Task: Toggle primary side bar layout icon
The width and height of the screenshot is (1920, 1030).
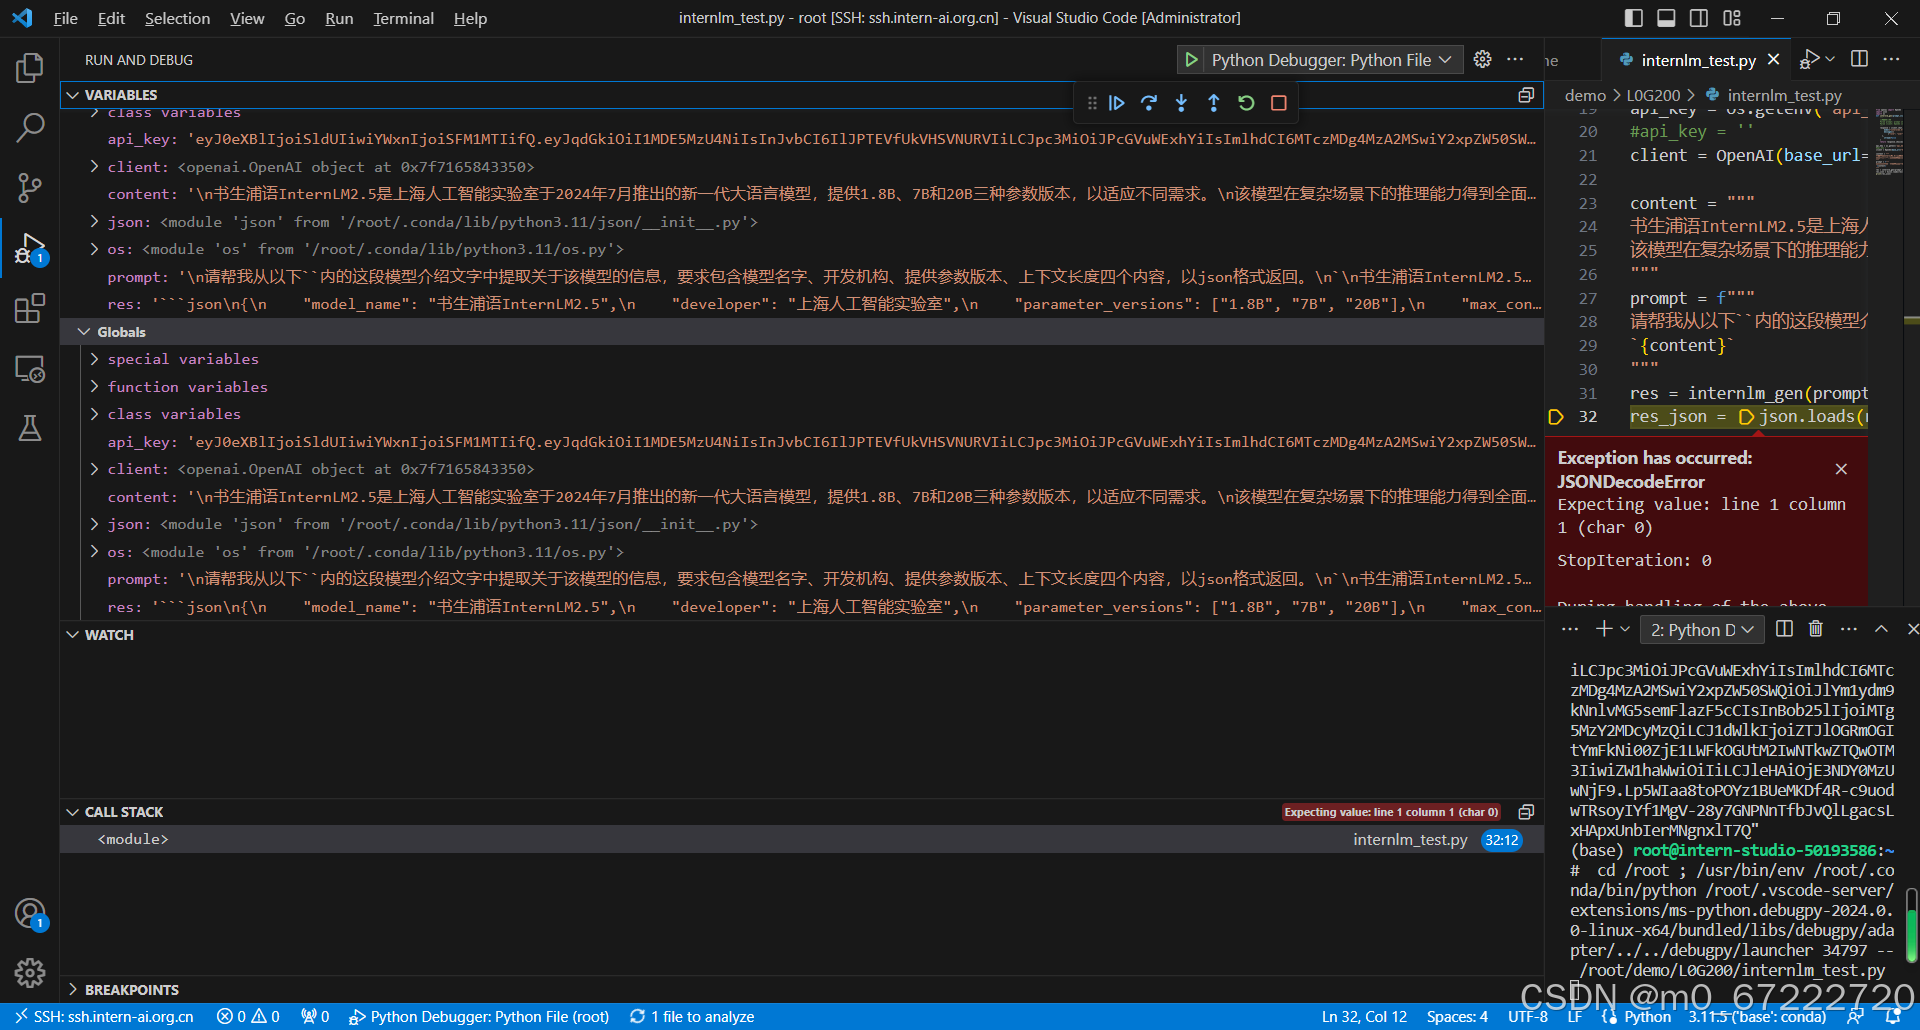Action: [1633, 18]
